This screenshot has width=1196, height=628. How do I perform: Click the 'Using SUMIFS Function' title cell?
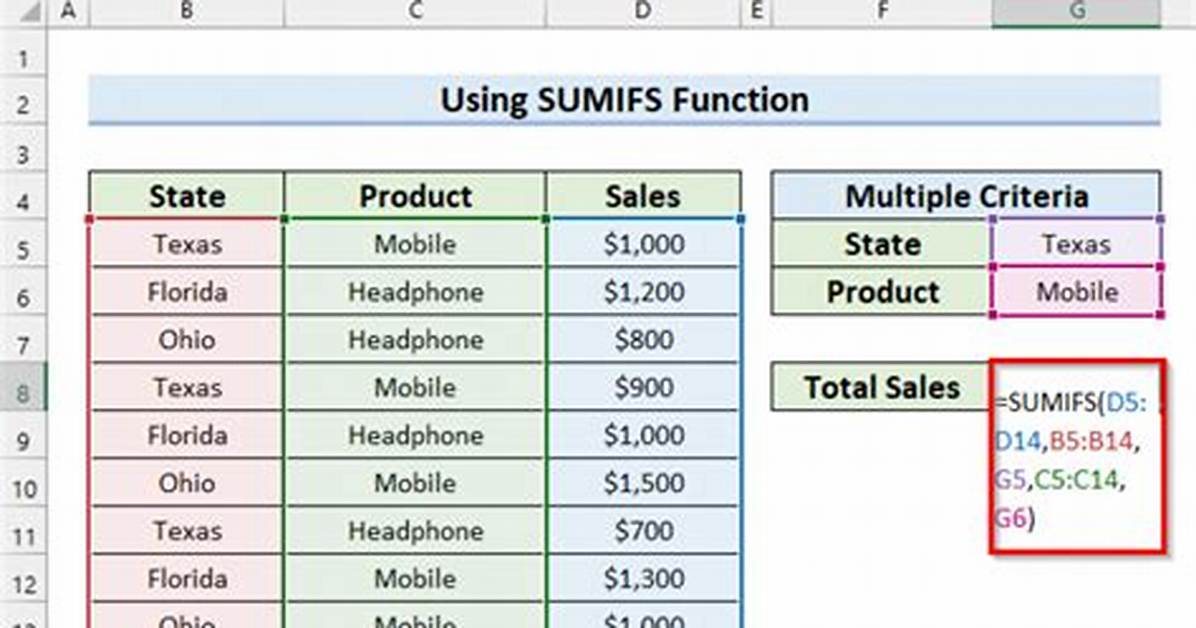tap(624, 100)
